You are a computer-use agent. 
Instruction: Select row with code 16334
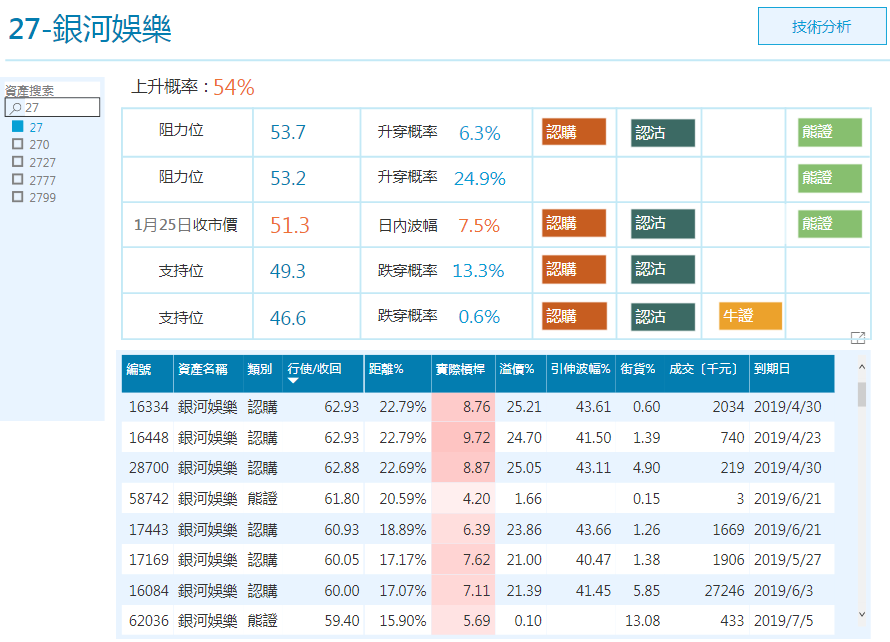pos(478,406)
